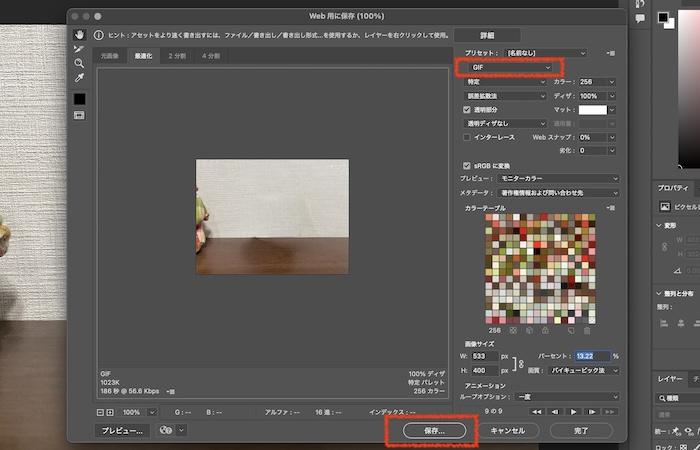Click the optimized image preview thumbnail
This screenshot has width=700, height=450.
pyautogui.click(x=272, y=217)
